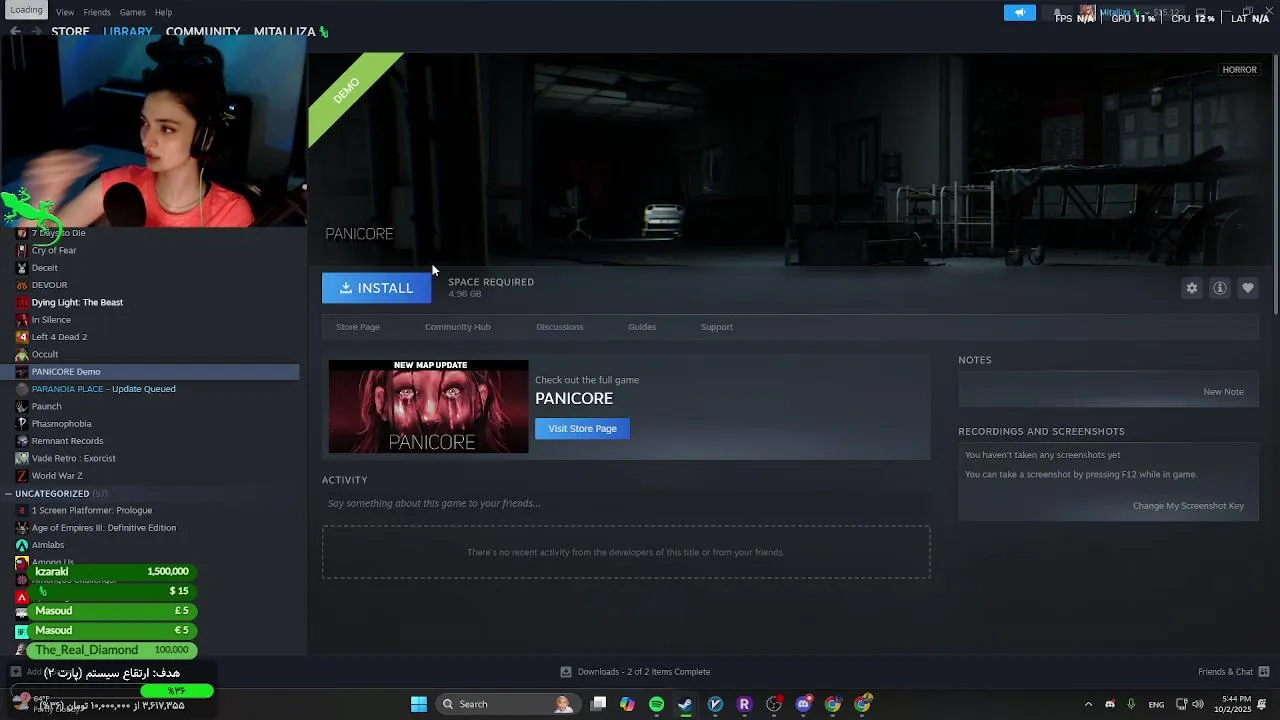Open the game info icon

1219,288
